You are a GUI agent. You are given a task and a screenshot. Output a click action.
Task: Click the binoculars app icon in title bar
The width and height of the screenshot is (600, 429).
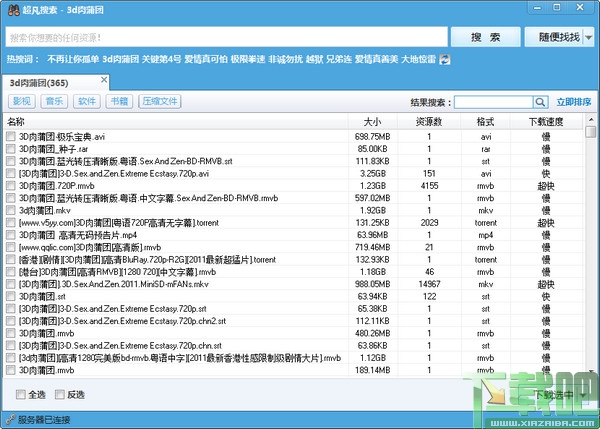tap(13, 10)
